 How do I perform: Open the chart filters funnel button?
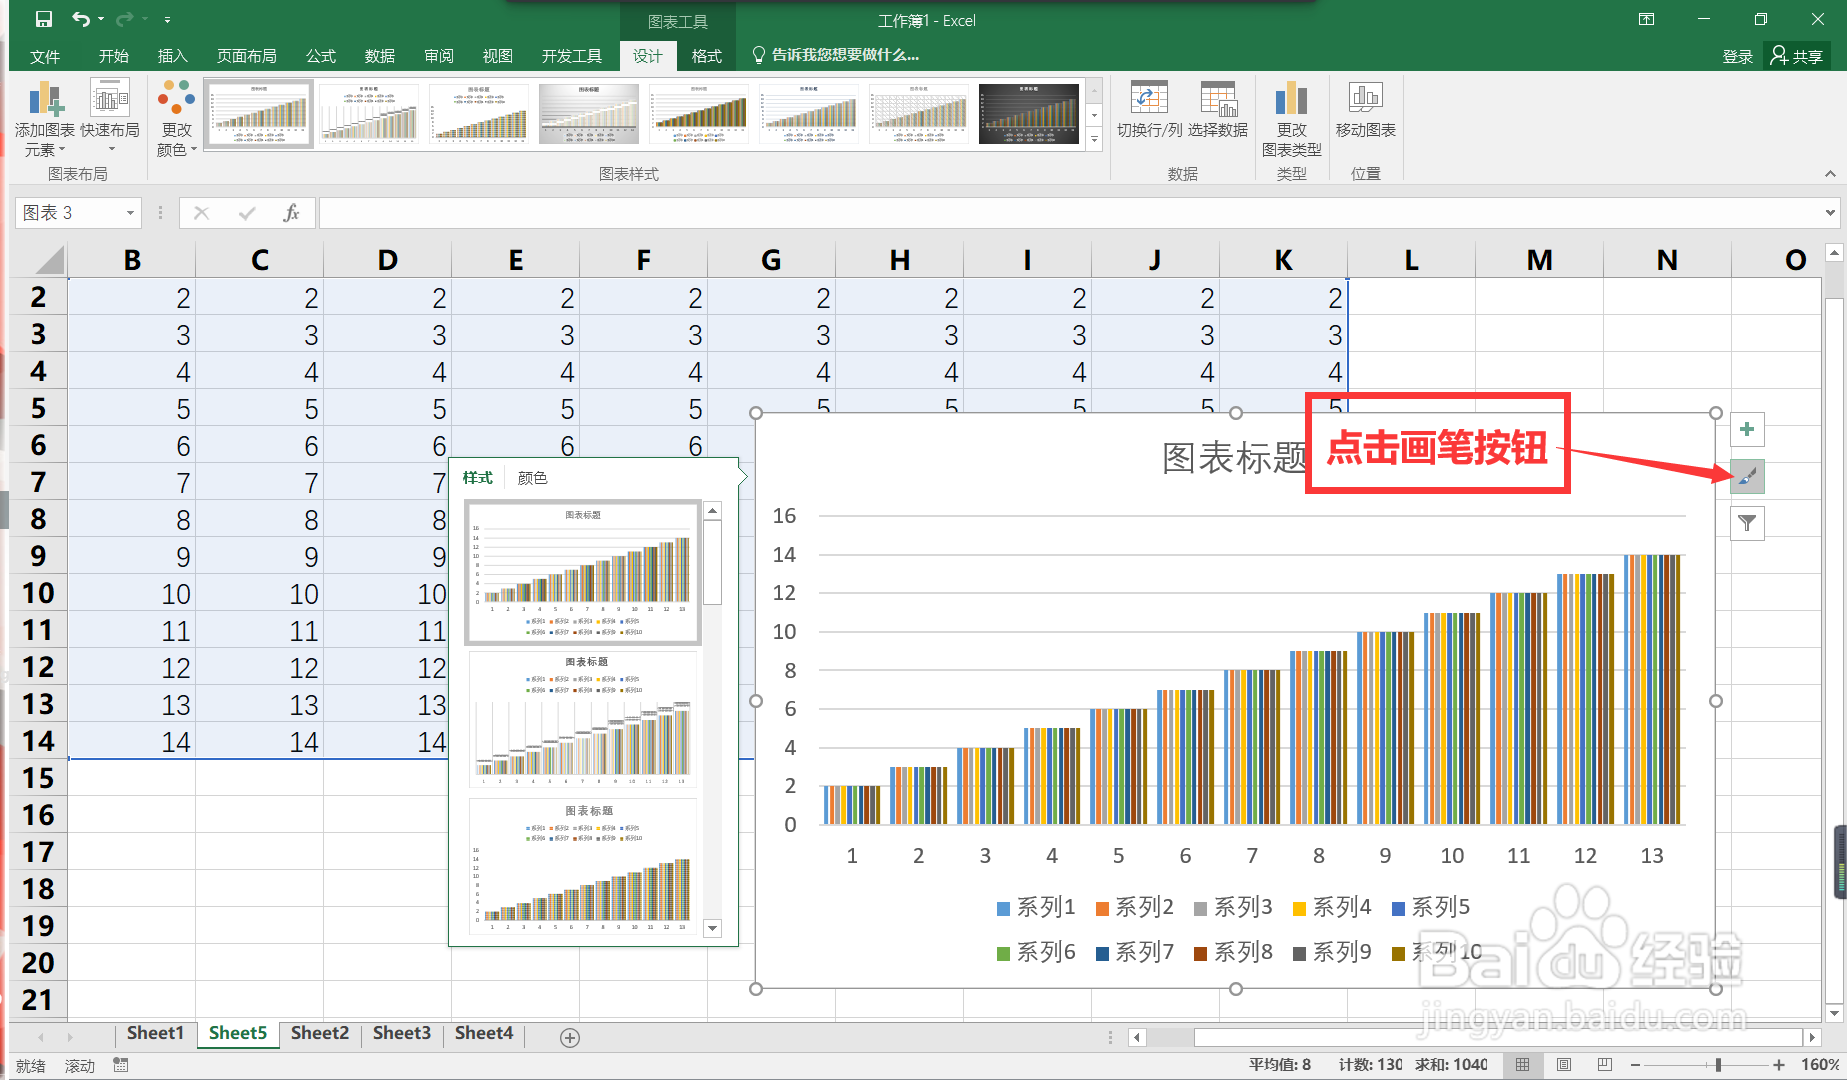(x=1747, y=523)
